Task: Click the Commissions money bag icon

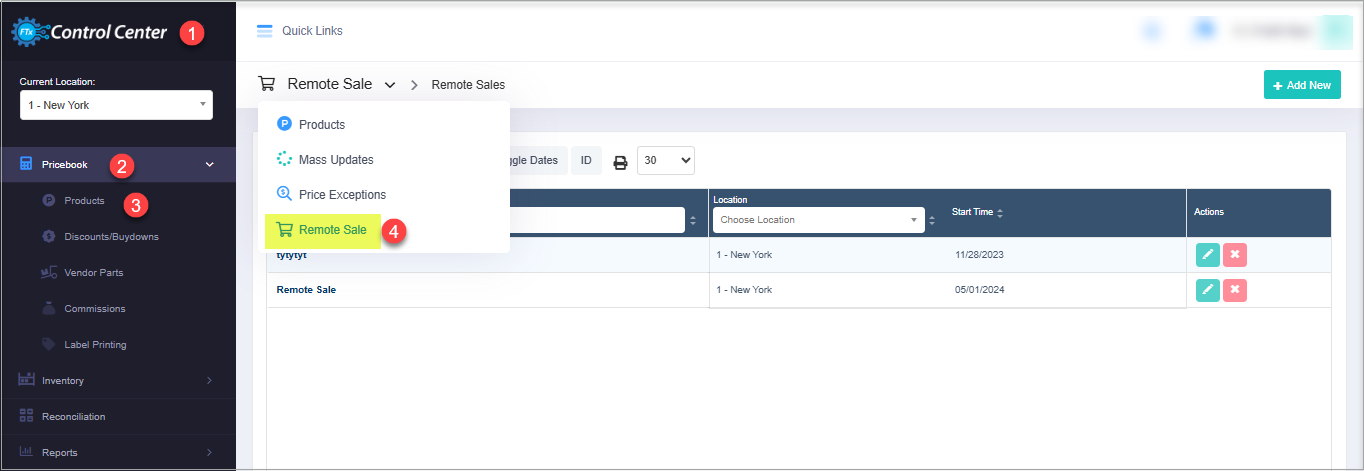Action: (48, 308)
